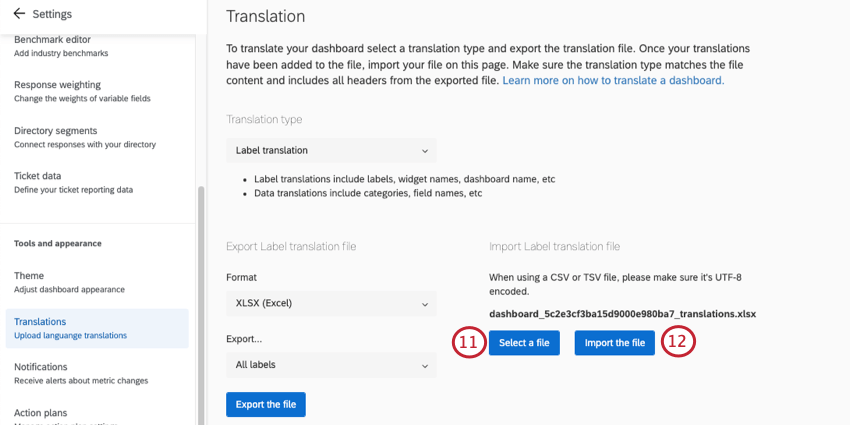Click the selected translations xlsx filename

[x=622, y=313]
